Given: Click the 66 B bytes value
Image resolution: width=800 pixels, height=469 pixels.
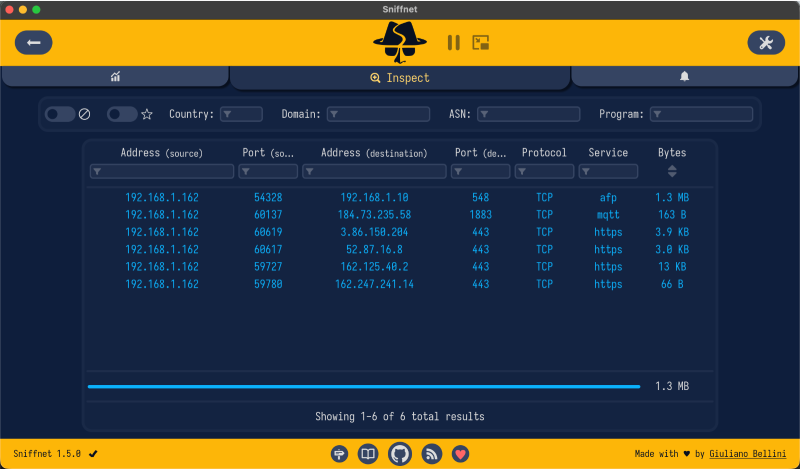Looking at the screenshot, I should click(672, 284).
